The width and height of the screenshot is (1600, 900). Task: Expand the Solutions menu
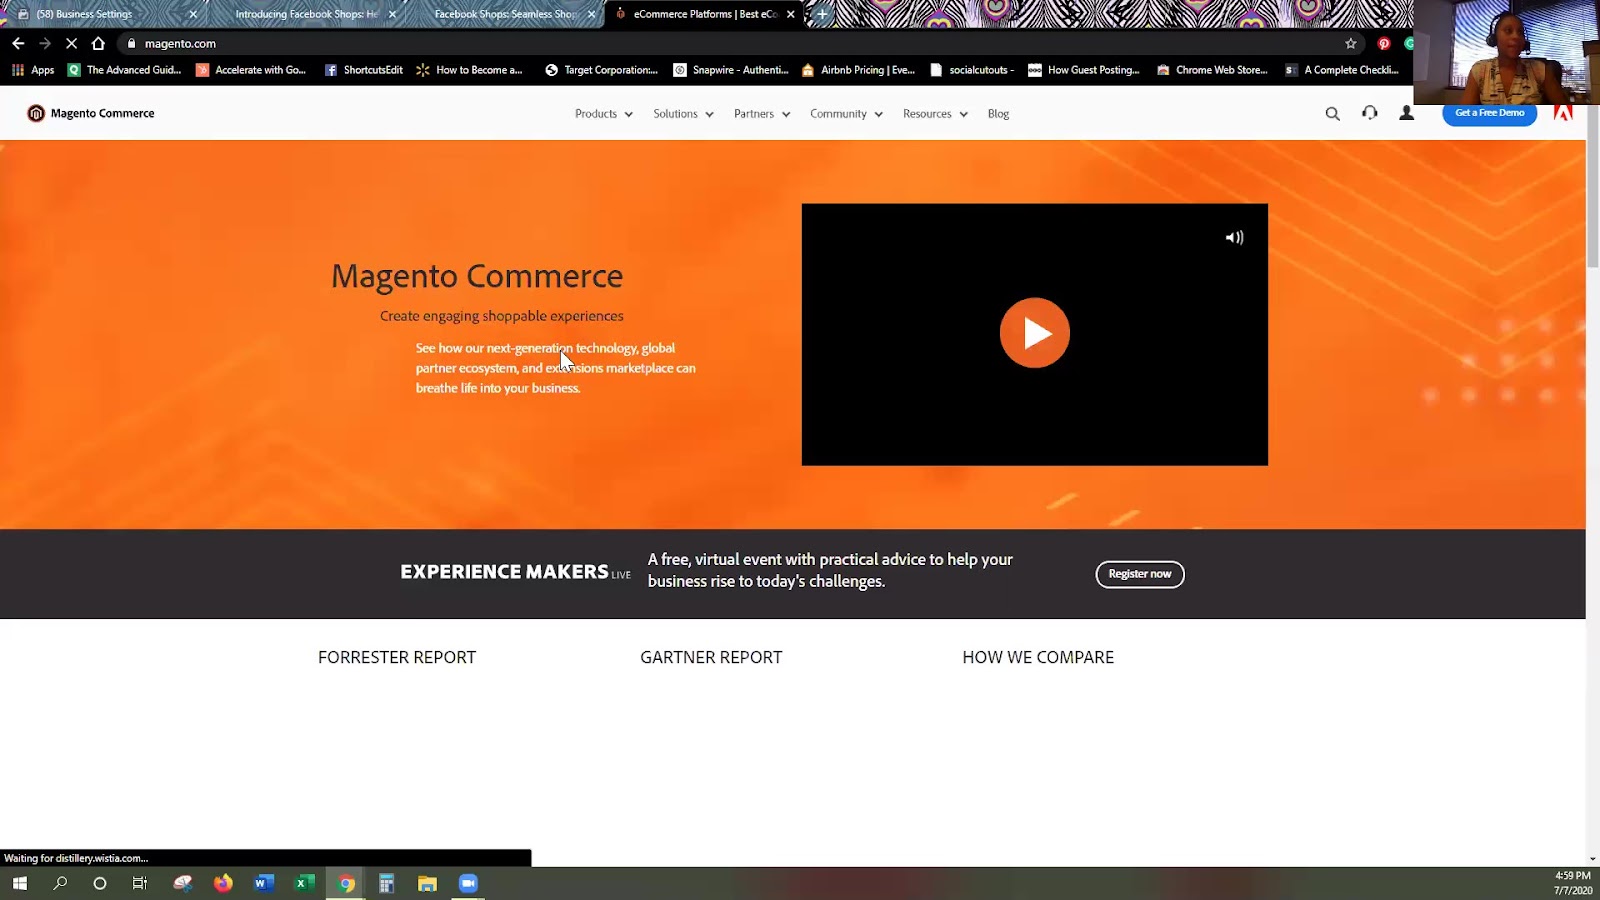tap(684, 114)
